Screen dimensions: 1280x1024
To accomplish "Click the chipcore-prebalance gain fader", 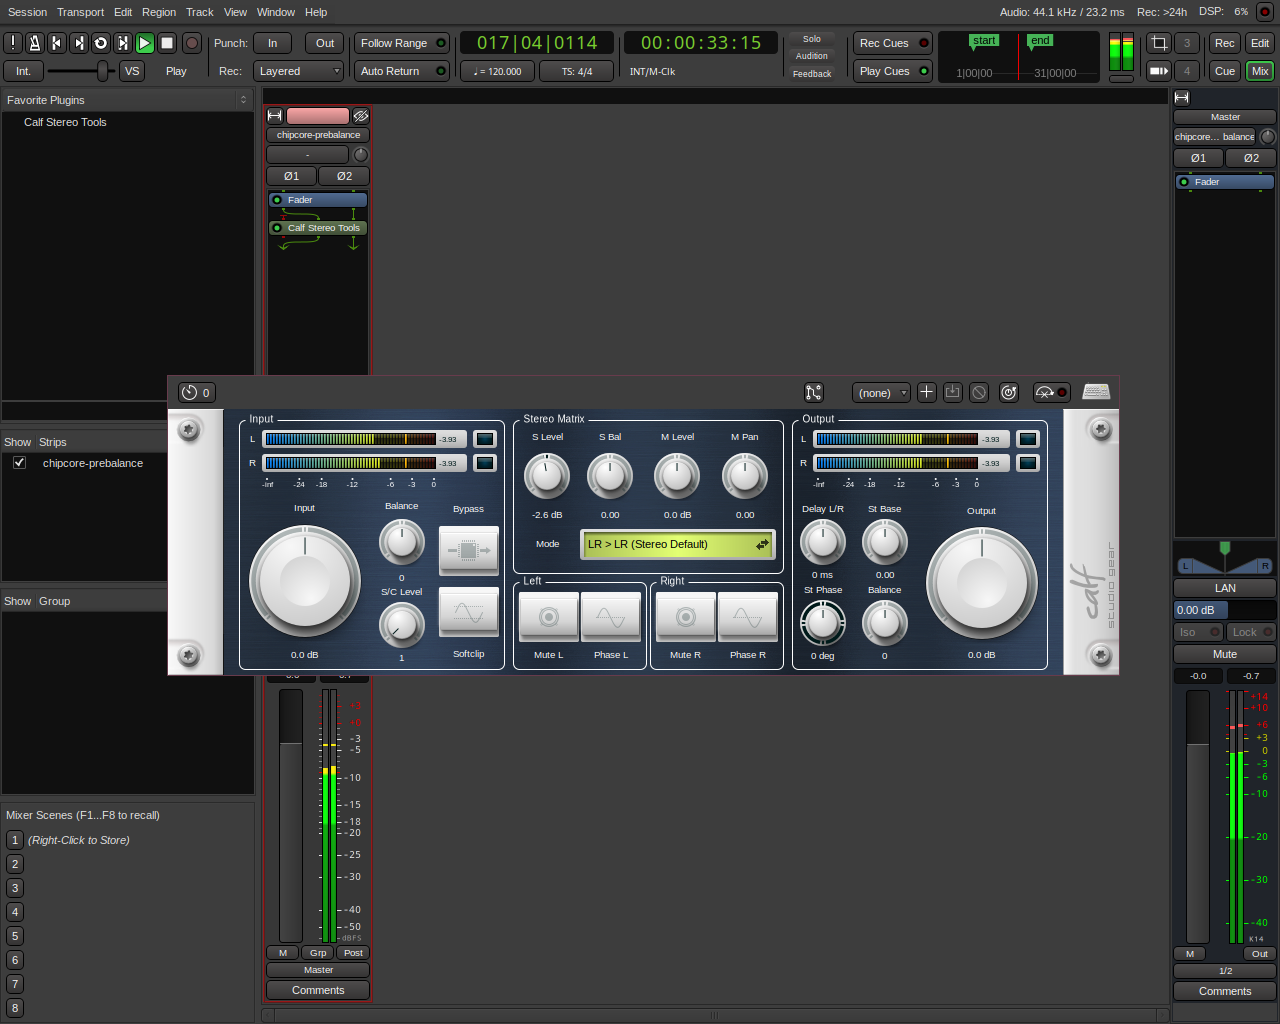I will (291, 815).
